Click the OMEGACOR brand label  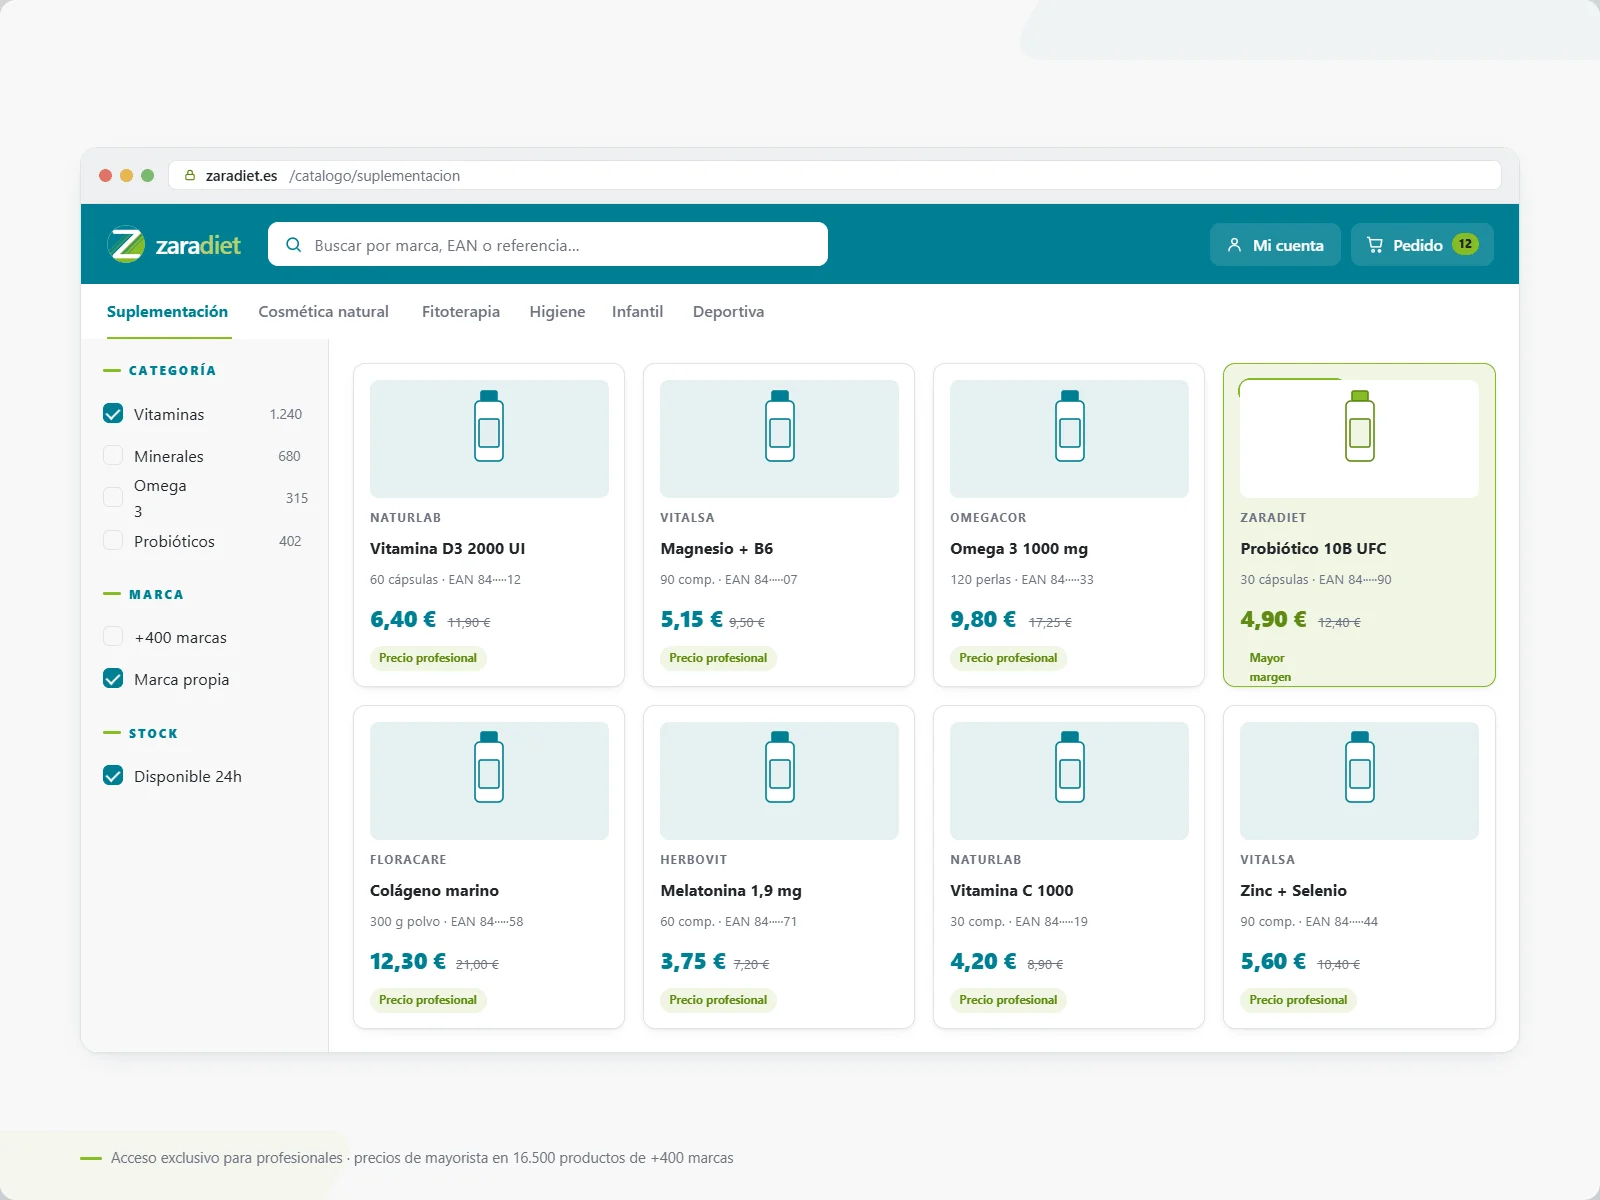pyautogui.click(x=988, y=518)
